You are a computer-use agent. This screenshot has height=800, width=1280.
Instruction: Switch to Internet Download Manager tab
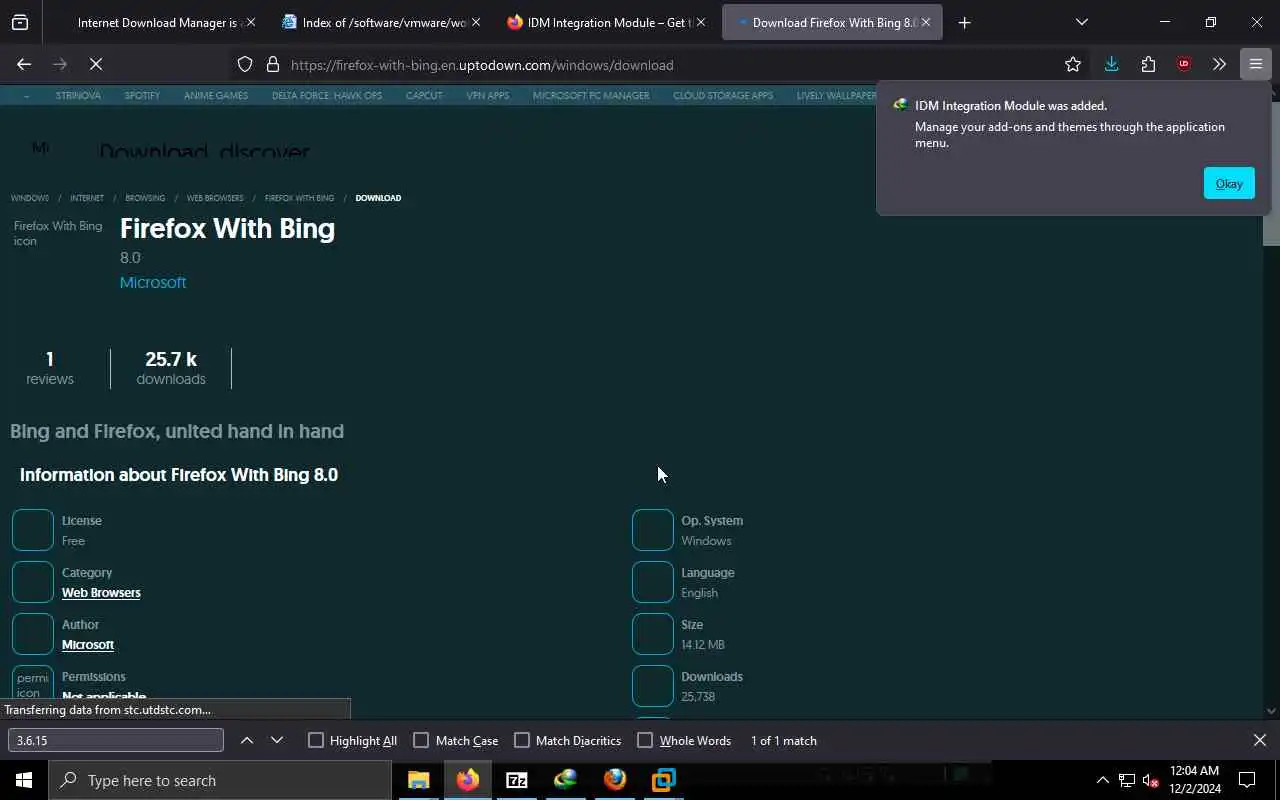[155, 22]
